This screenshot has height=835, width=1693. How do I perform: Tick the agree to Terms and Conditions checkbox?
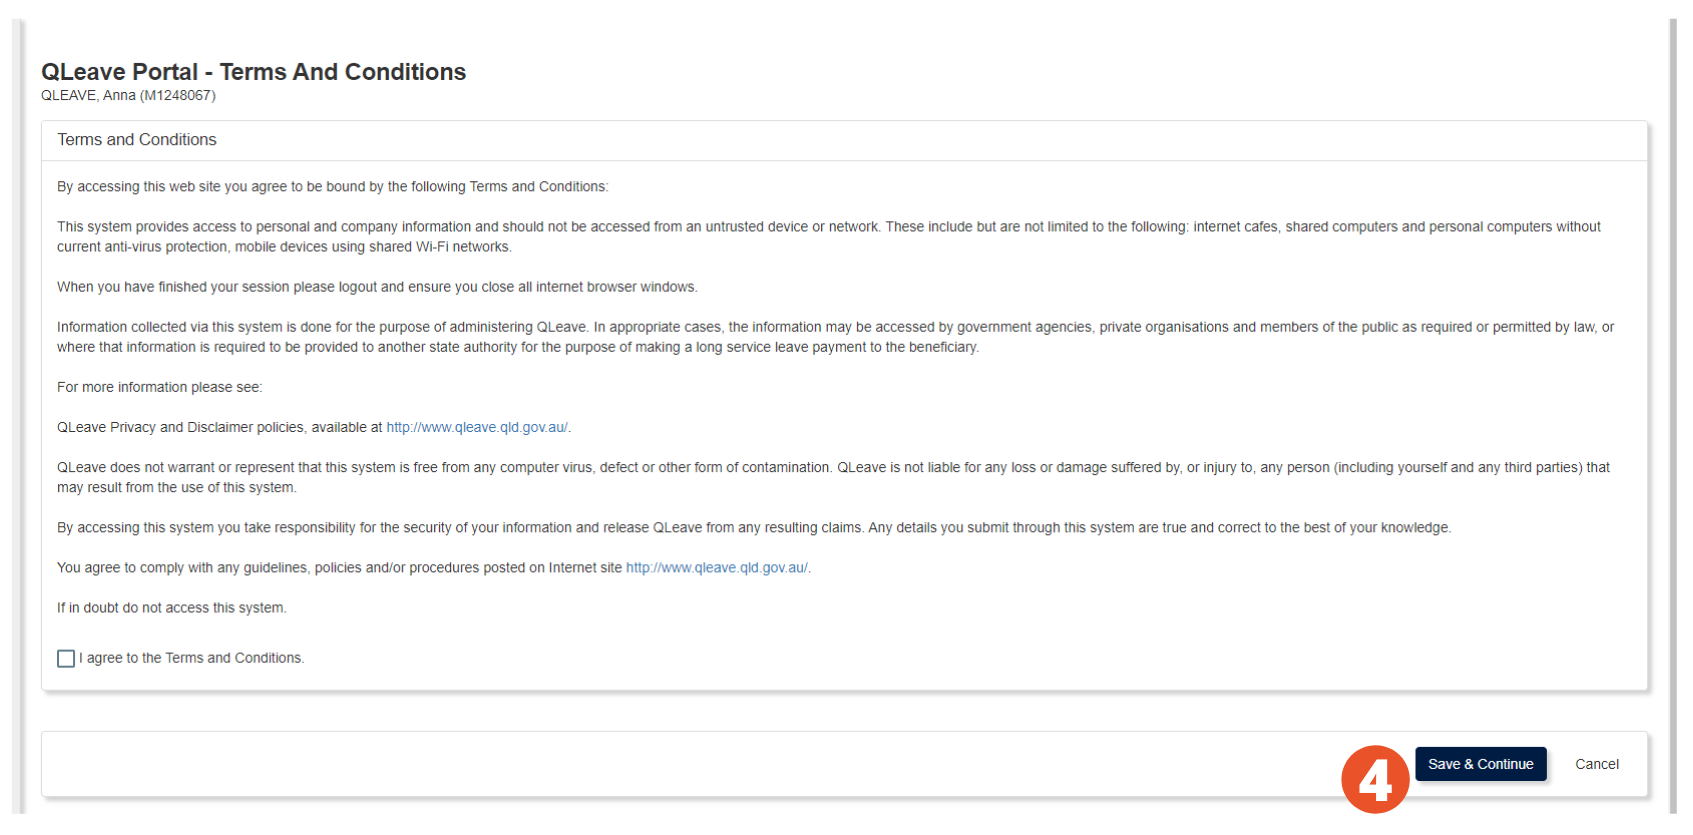66,658
